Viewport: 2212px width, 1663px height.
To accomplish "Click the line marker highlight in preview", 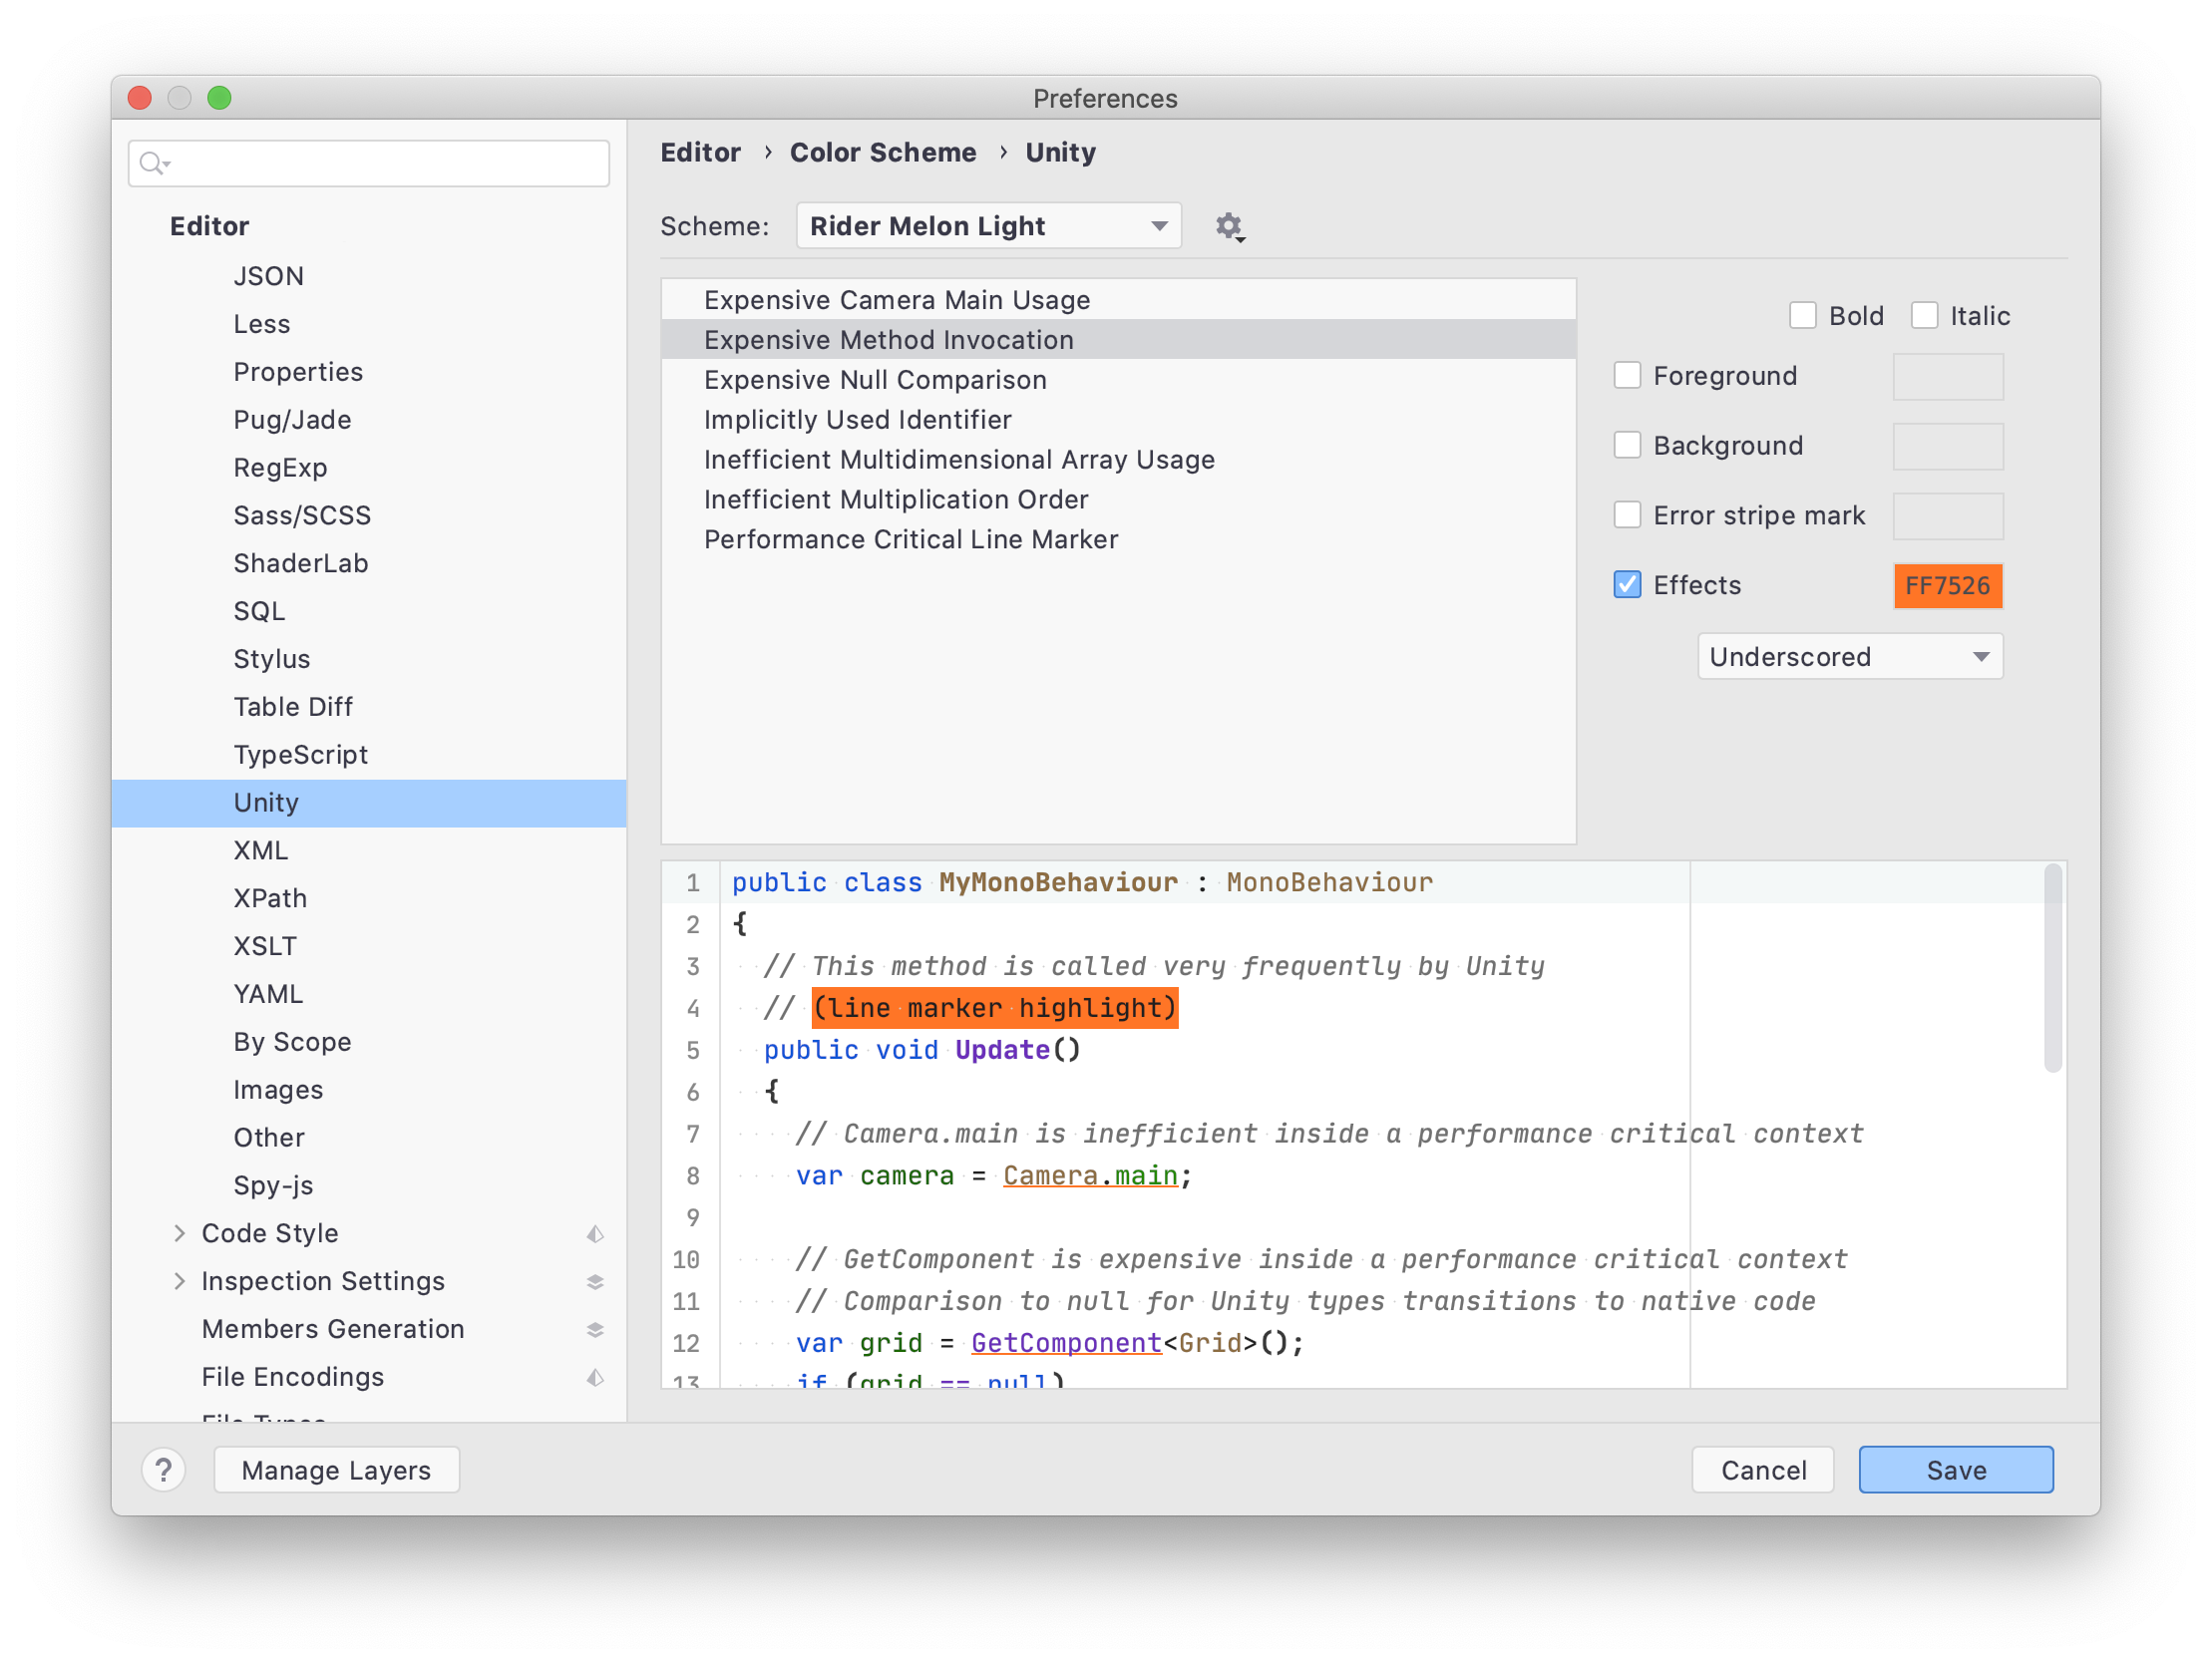I will [994, 1008].
